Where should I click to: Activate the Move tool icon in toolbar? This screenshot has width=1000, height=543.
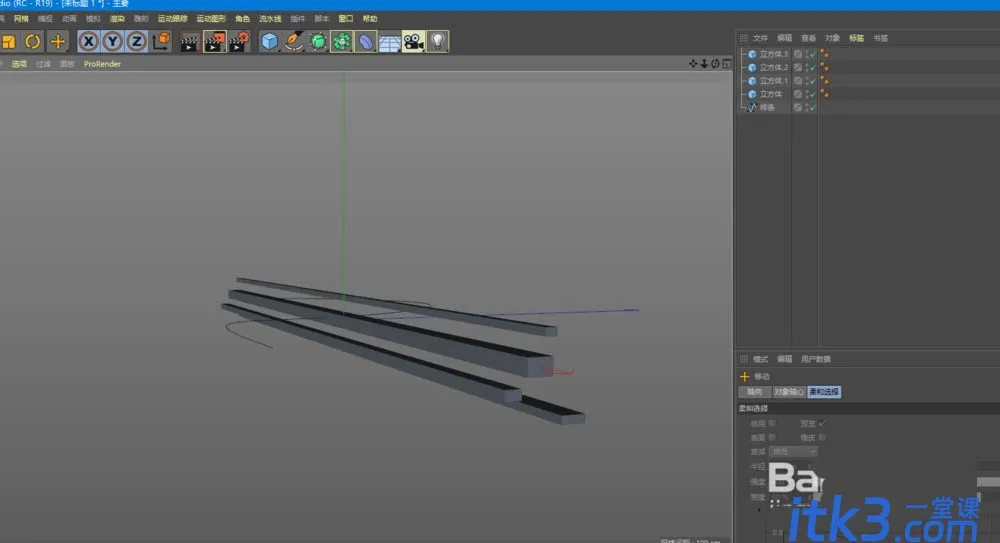[57, 41]
